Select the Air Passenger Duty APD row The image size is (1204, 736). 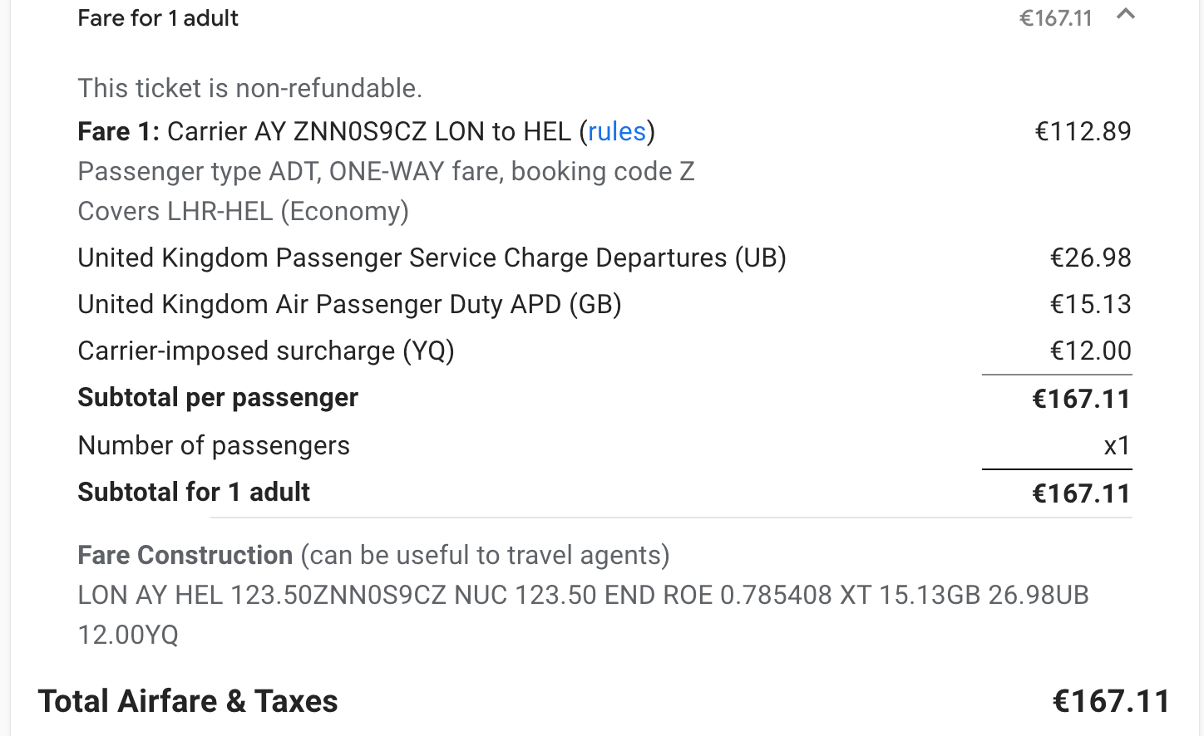tap(350, 304)
